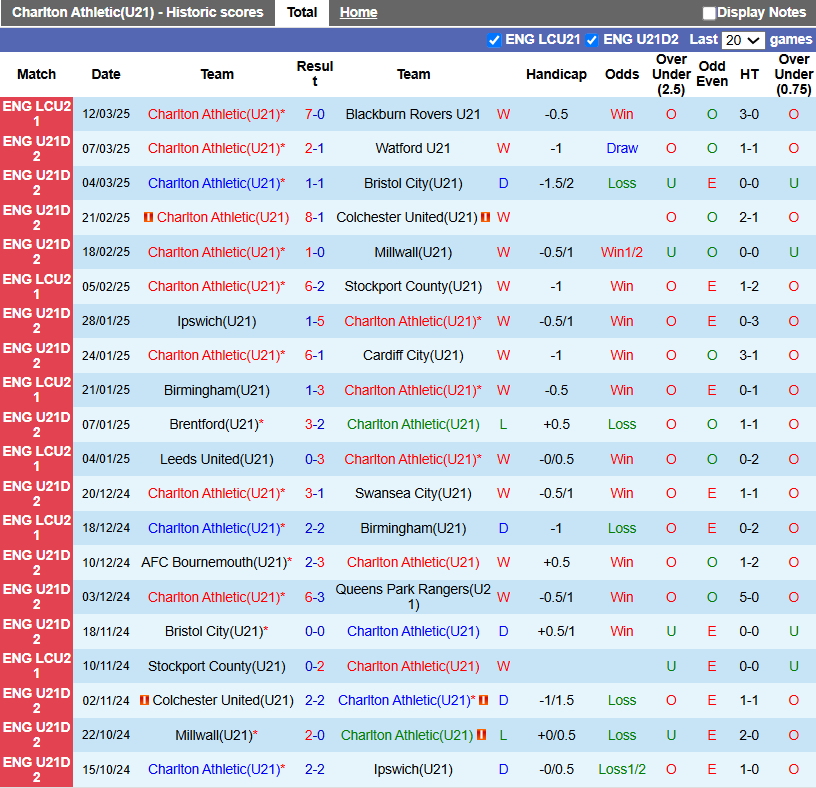Screen dimensions: 816x788
Task: Select the Odd Even column header
Action: tap(712, 74)
